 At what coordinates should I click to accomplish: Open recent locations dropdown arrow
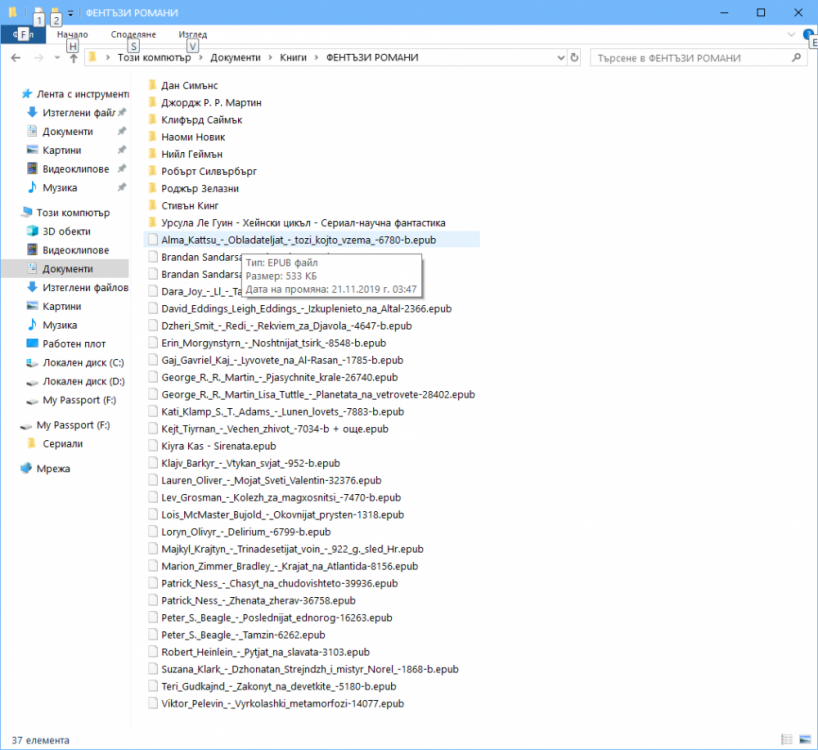coord(57,58)
